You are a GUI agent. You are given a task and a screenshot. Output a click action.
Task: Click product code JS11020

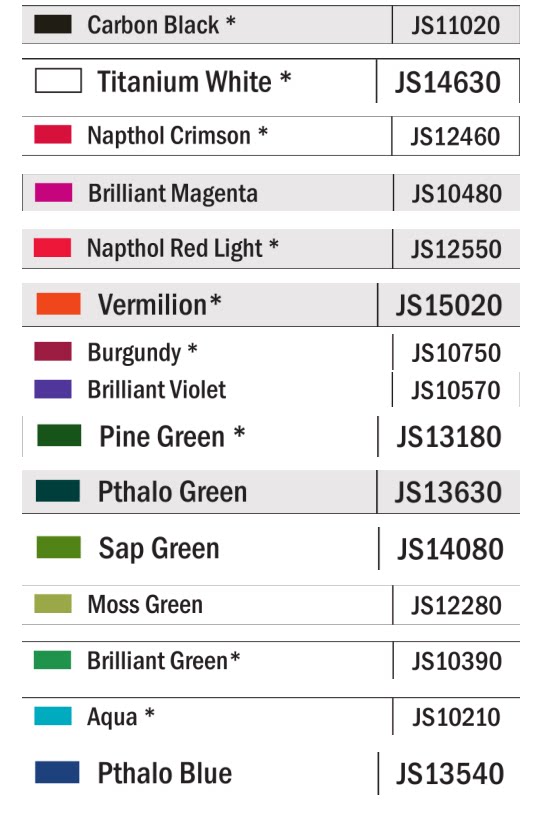456,25
